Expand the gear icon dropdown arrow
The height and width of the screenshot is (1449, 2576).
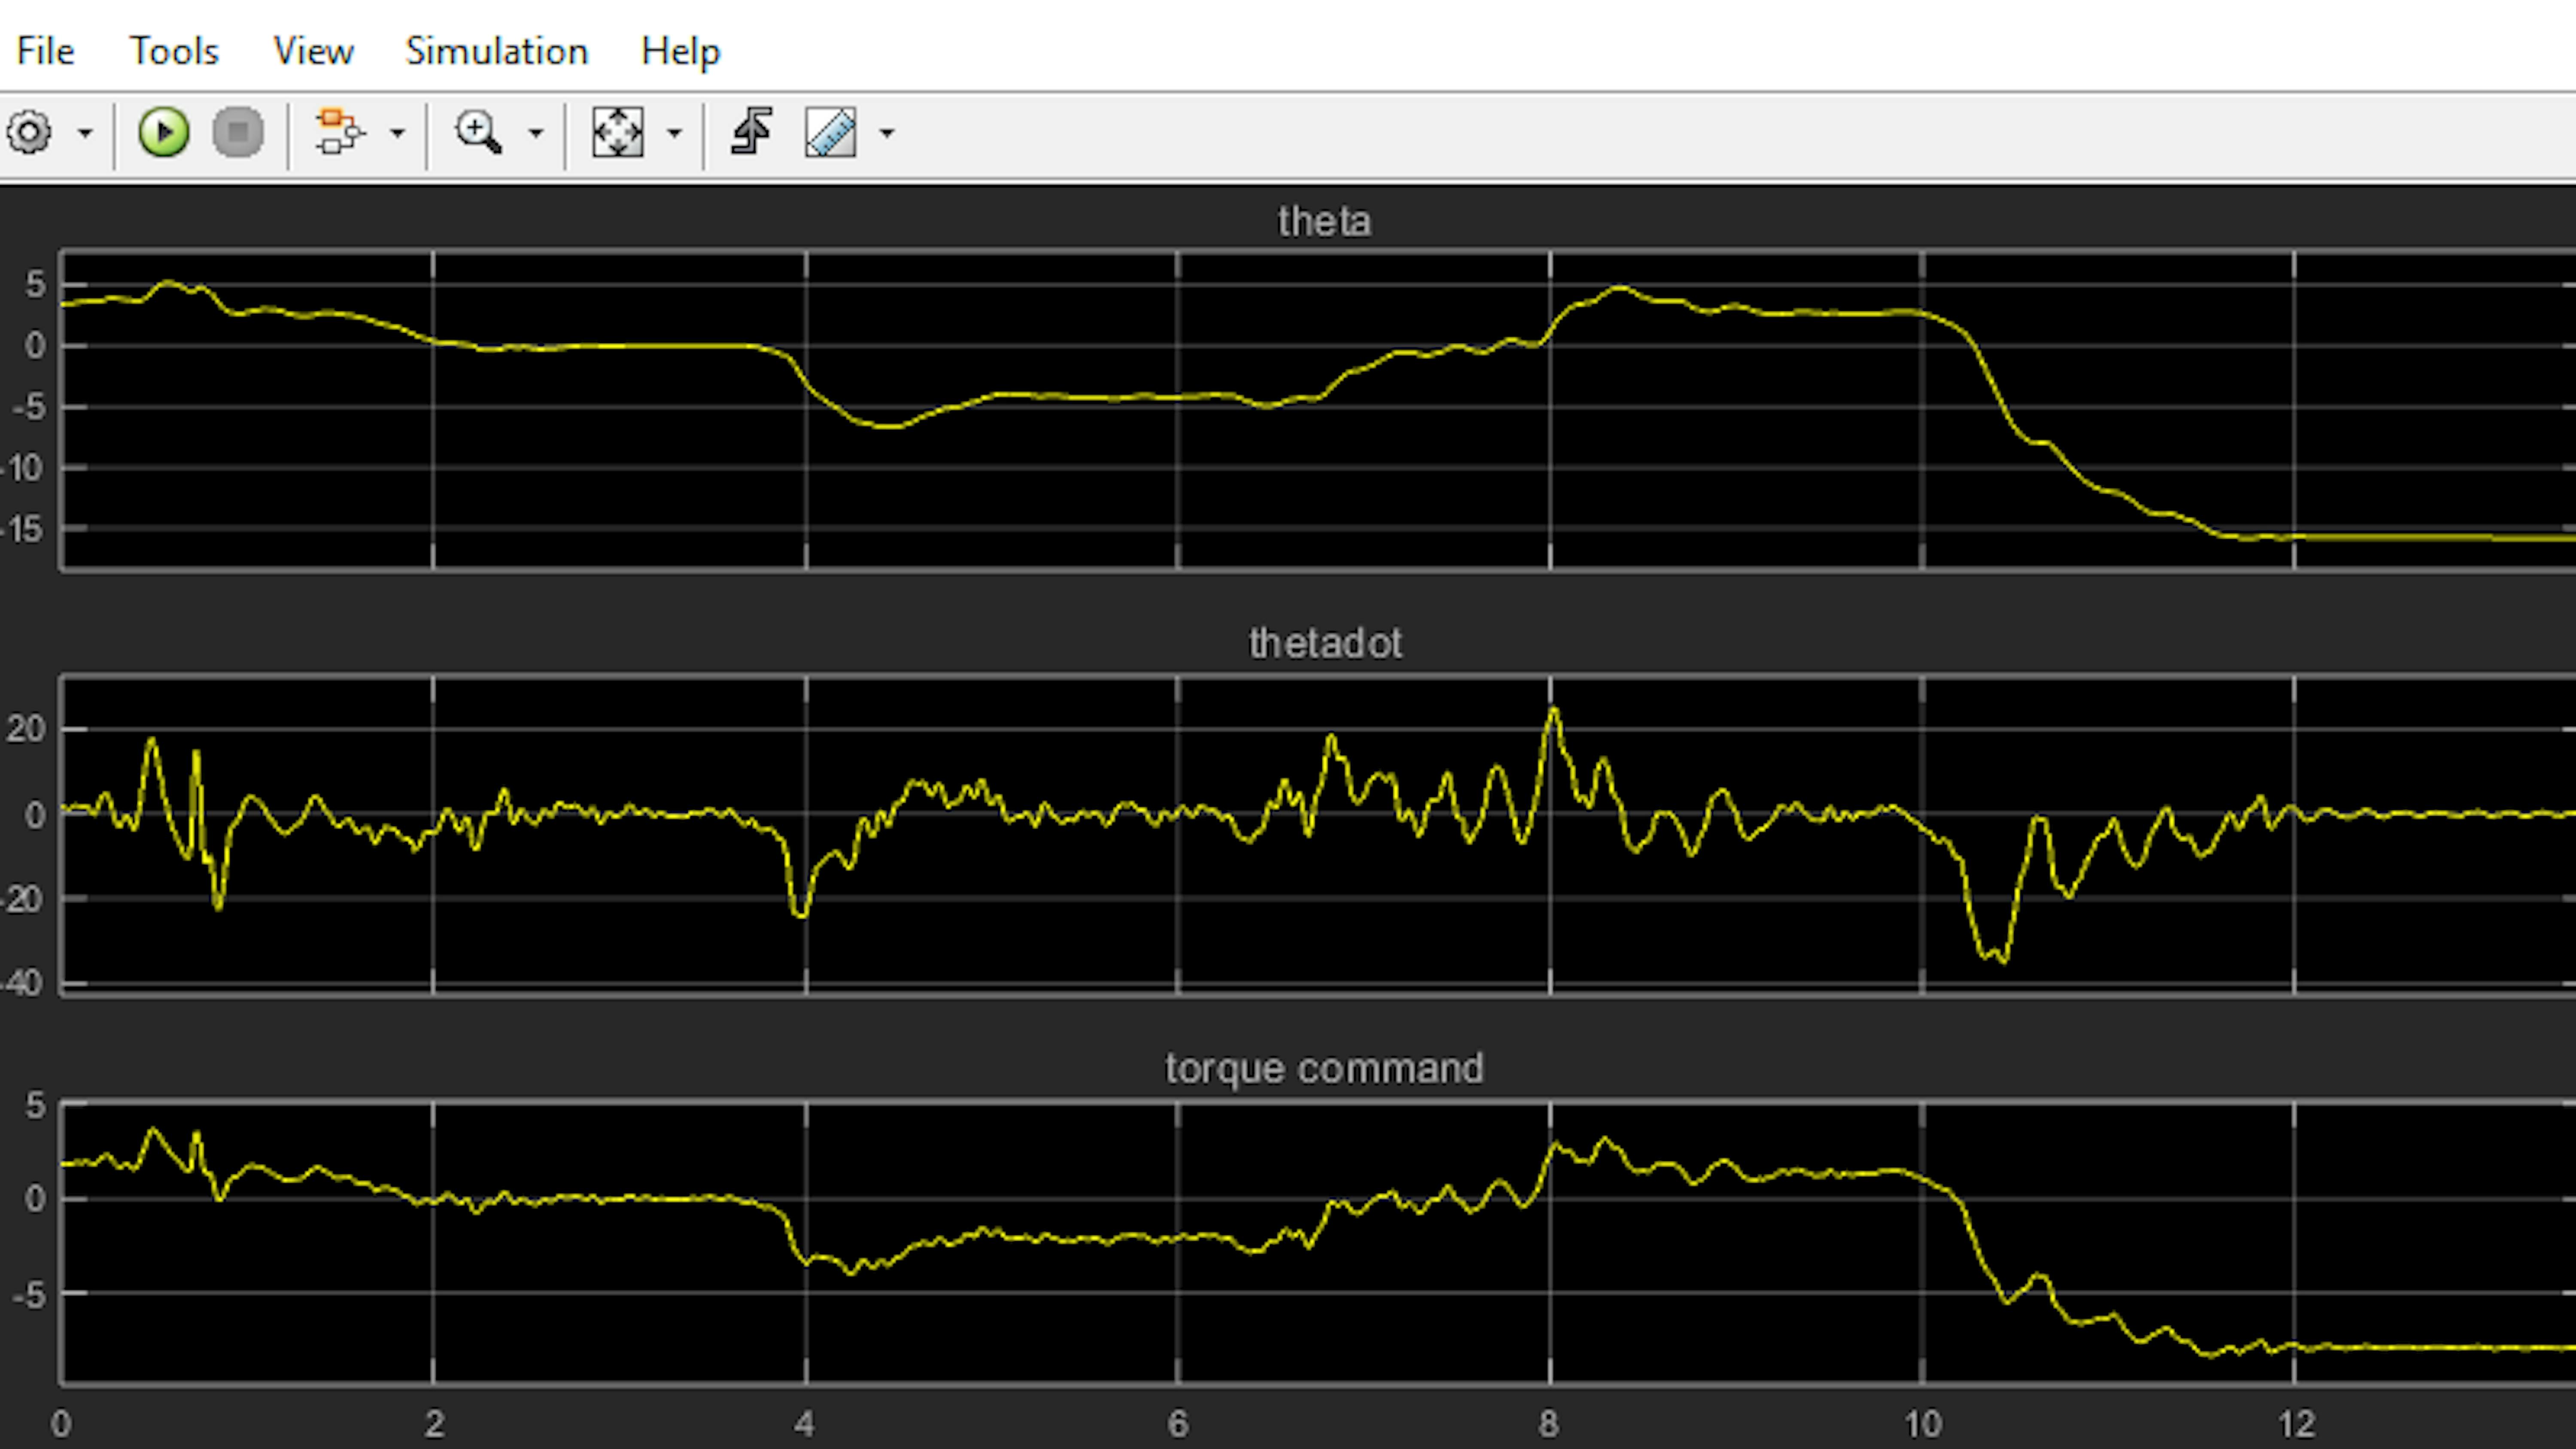tap(85, 133)
